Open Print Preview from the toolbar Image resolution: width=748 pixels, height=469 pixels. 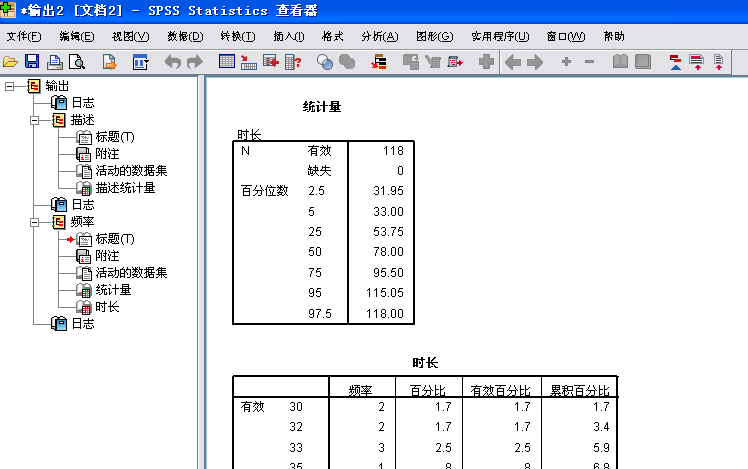pos(76,62)
